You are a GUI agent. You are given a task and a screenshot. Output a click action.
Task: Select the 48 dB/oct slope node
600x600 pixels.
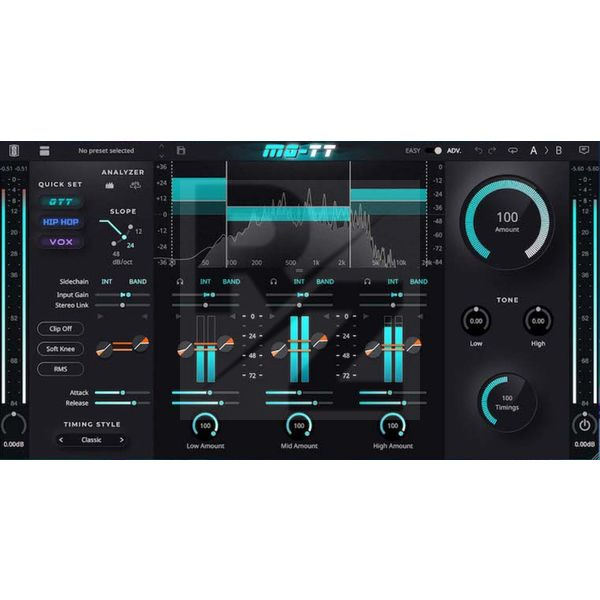pyautogui.click(x=114, y=243)
